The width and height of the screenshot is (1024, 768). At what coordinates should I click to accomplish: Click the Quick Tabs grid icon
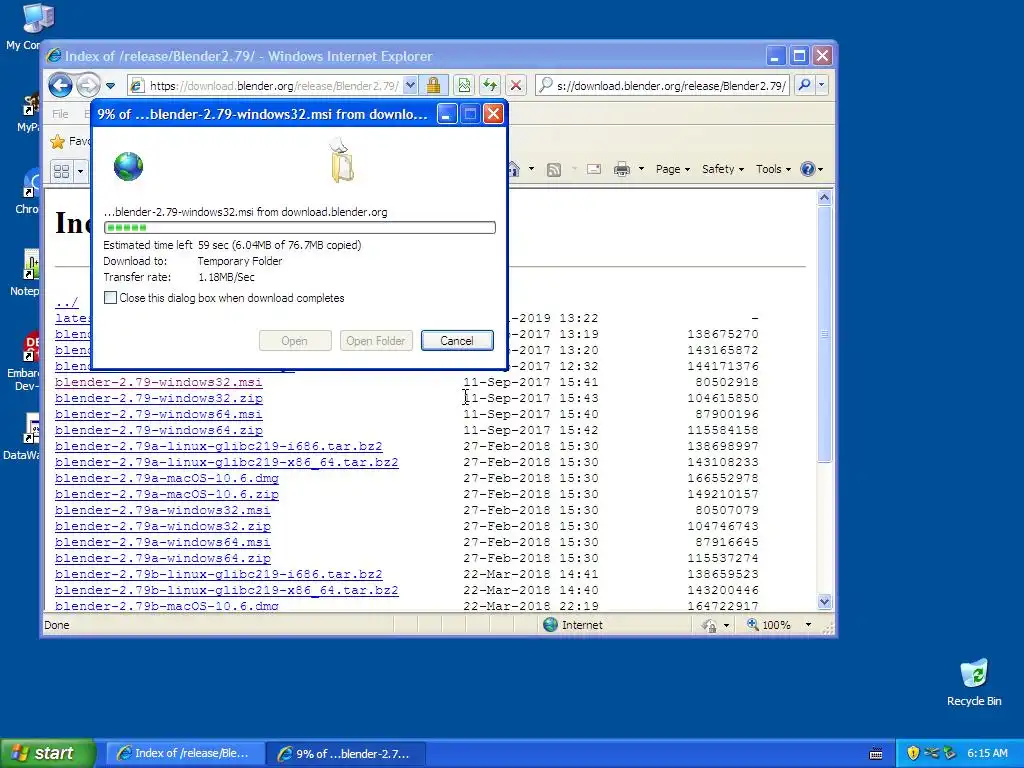pos(61,171)
